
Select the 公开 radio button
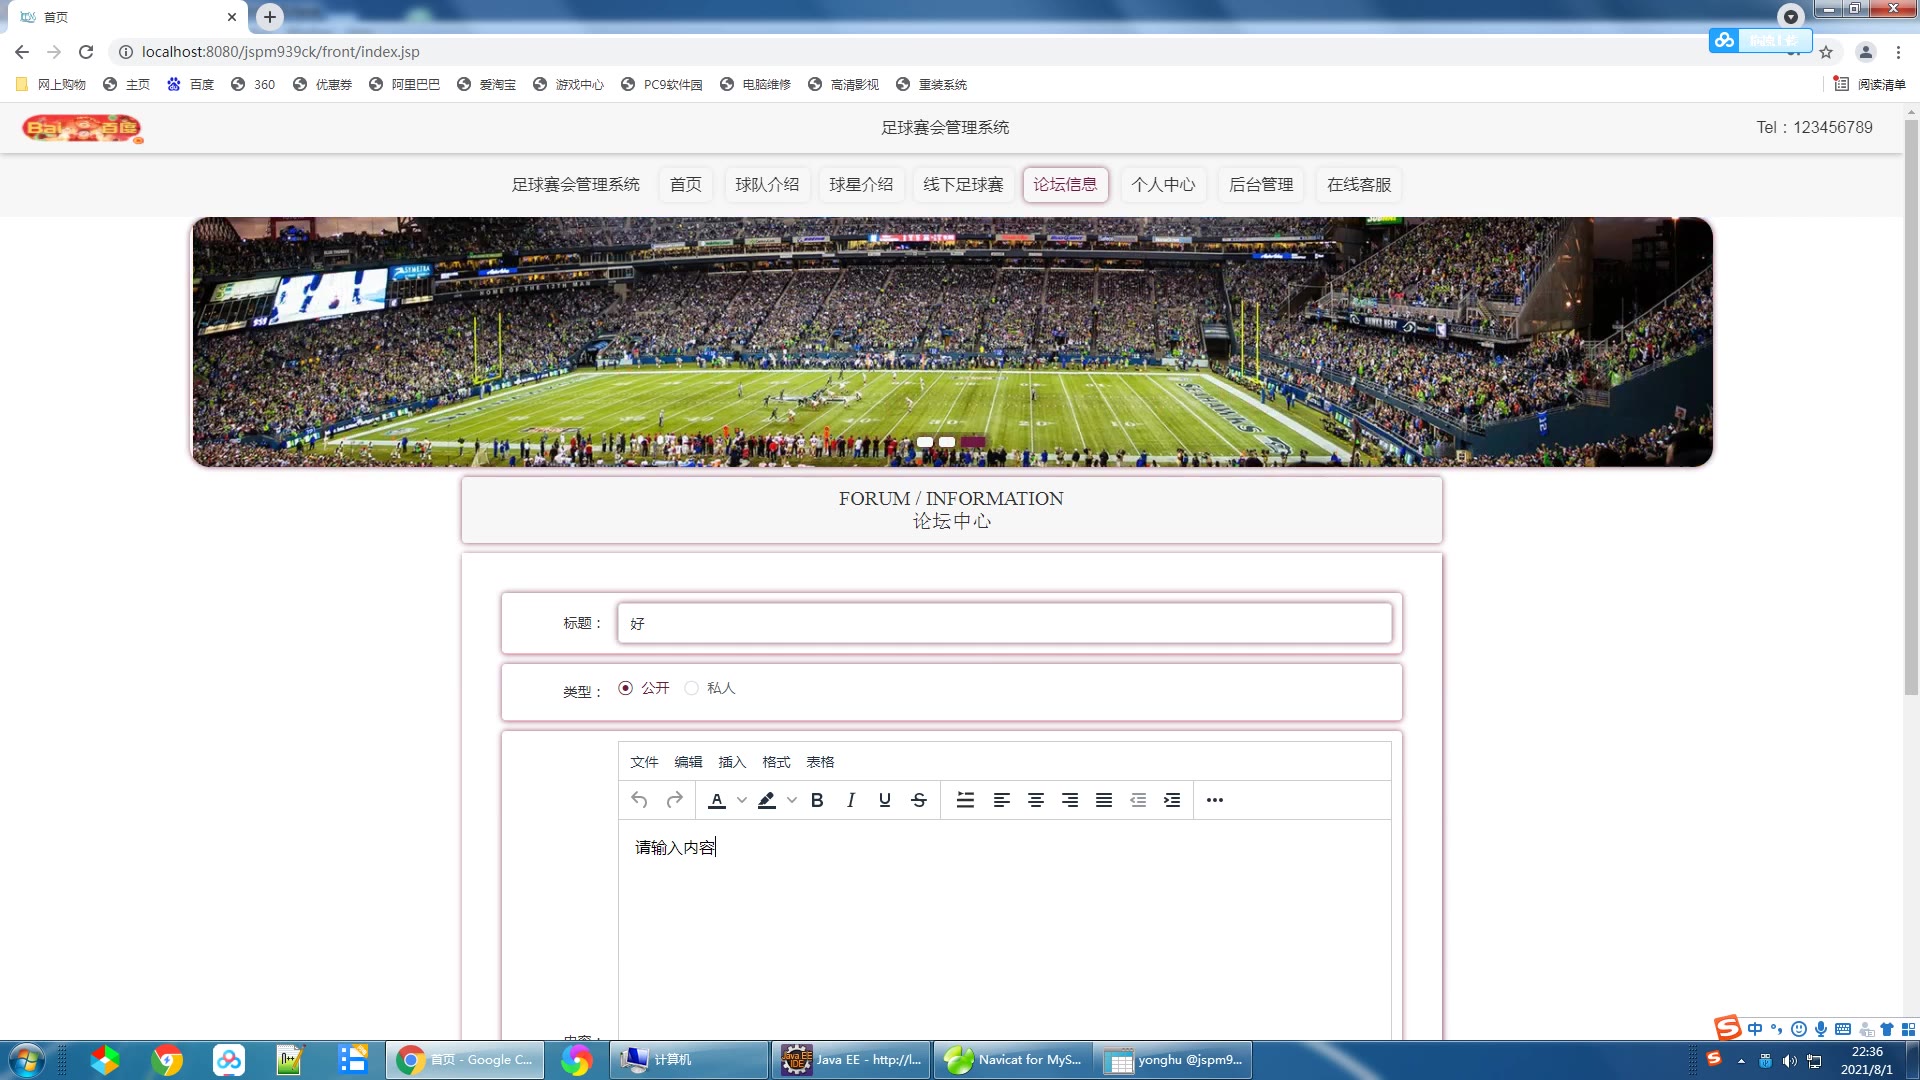point(626,688)
